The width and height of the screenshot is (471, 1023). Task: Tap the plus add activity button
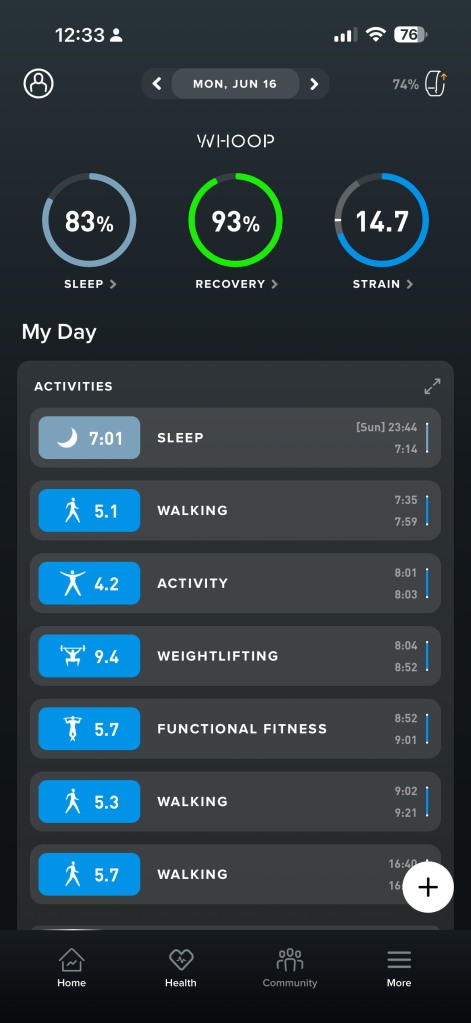(x=428, y=887)
